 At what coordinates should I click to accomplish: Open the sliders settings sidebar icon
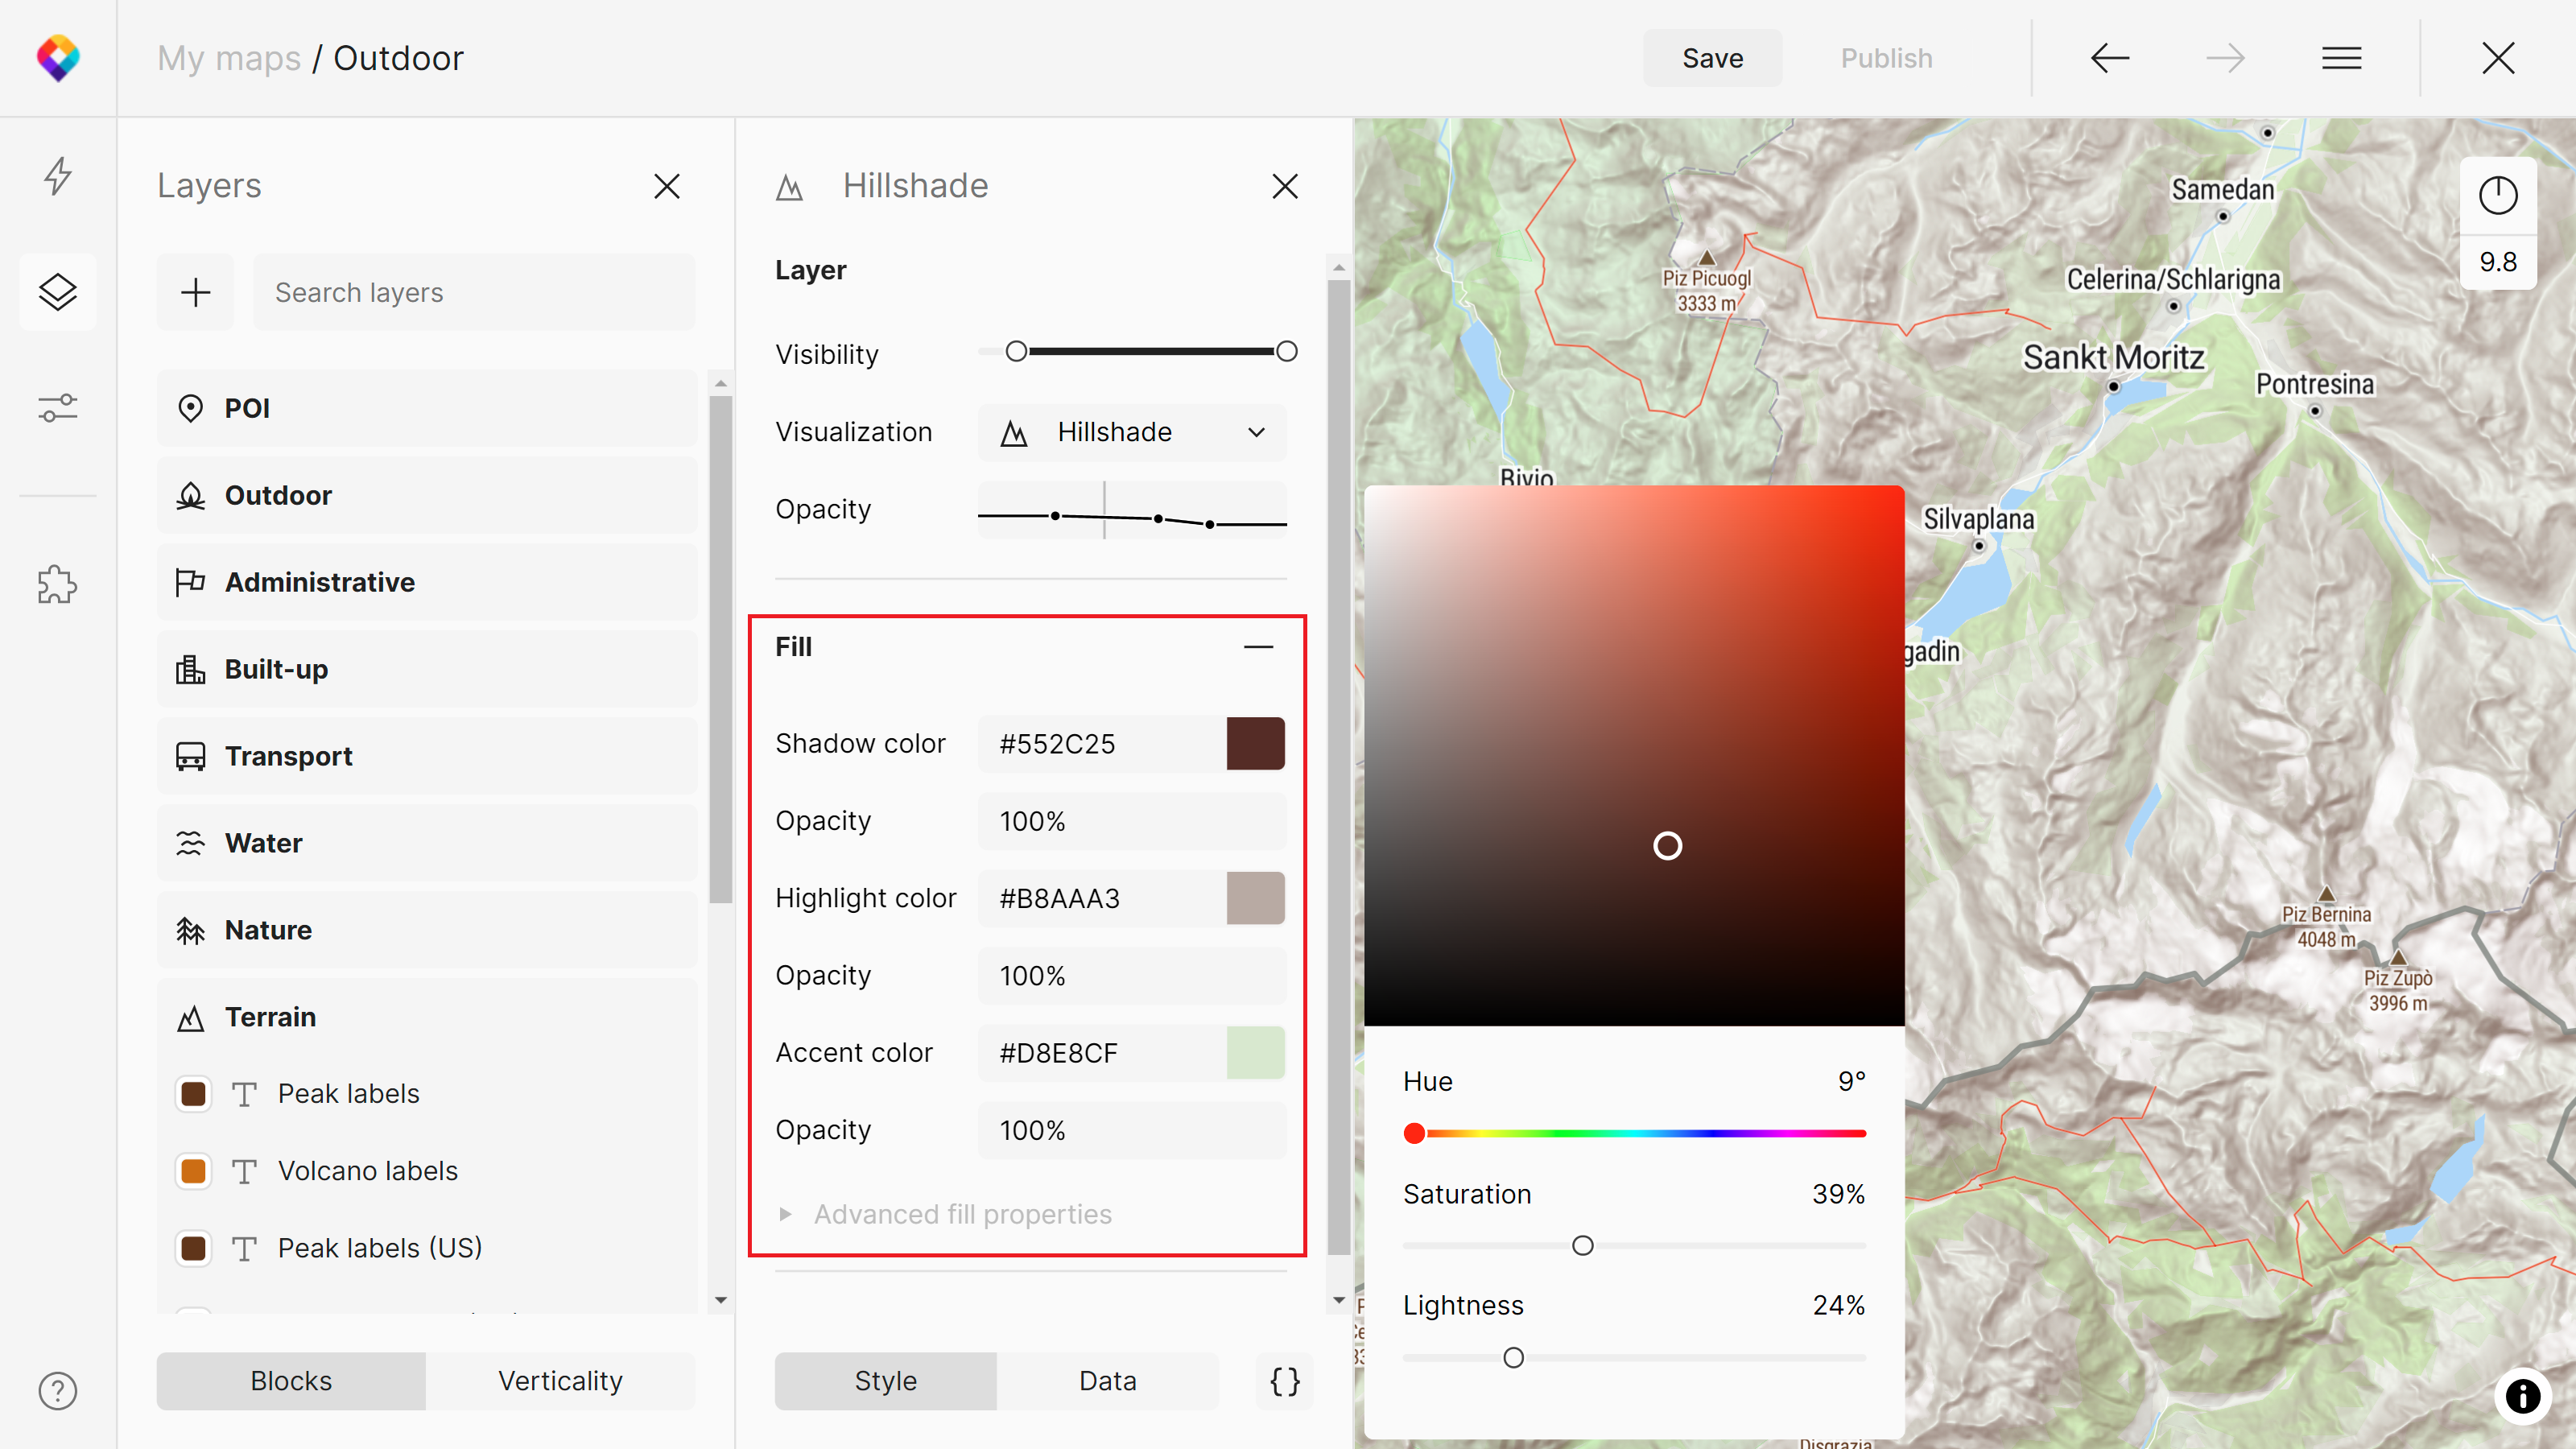(58, 408)
